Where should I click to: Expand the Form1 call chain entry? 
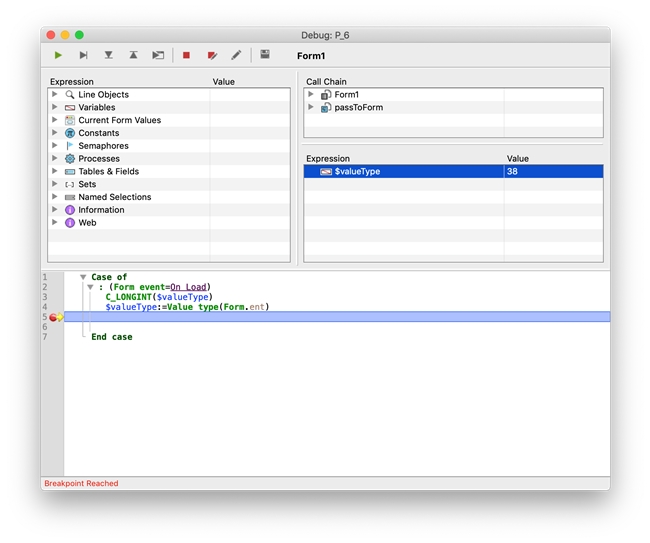(x=311, y=95)
